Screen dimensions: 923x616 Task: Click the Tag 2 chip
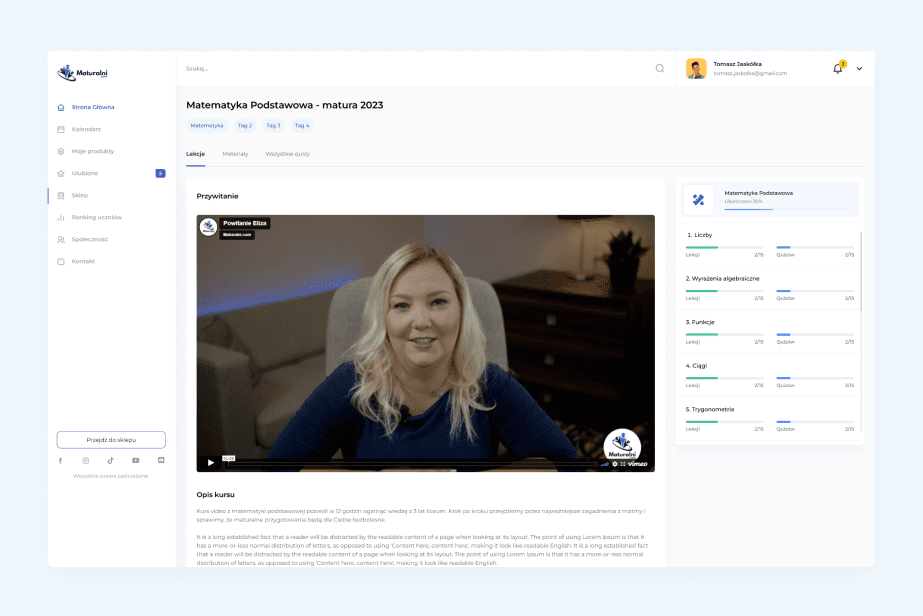pyautogui.click(x=245, y=125)
